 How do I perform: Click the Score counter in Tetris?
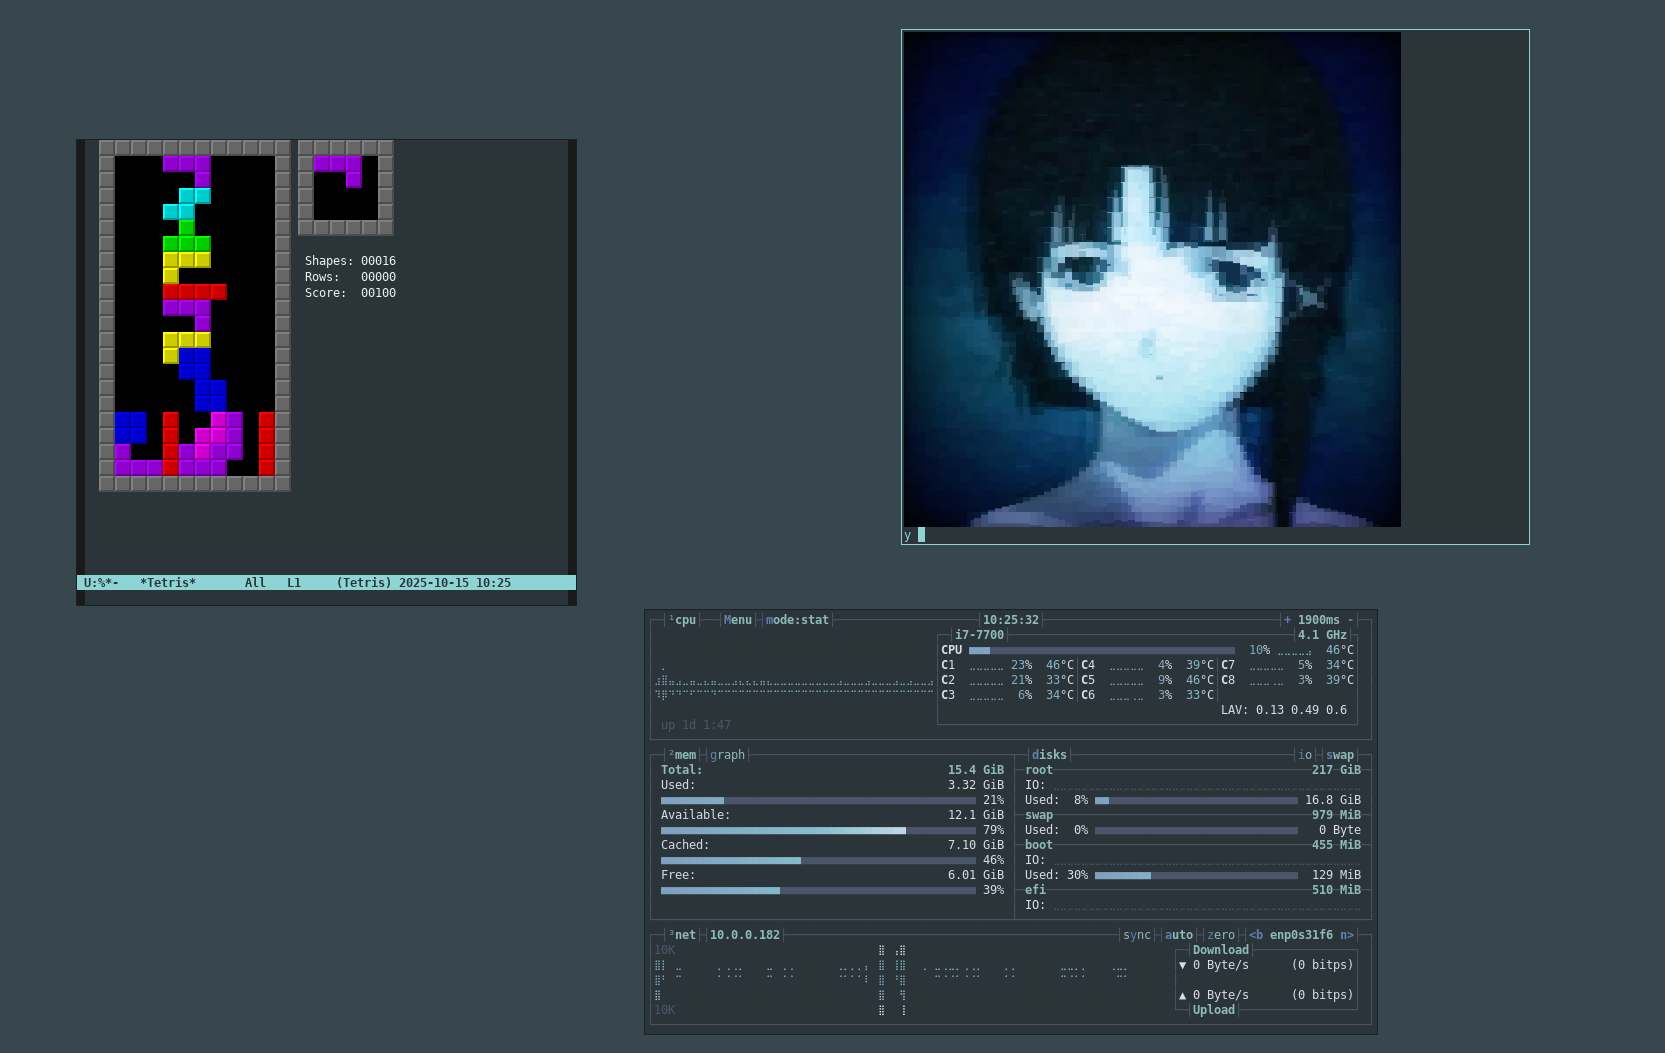pyautogui.click(x=350, y=293)
